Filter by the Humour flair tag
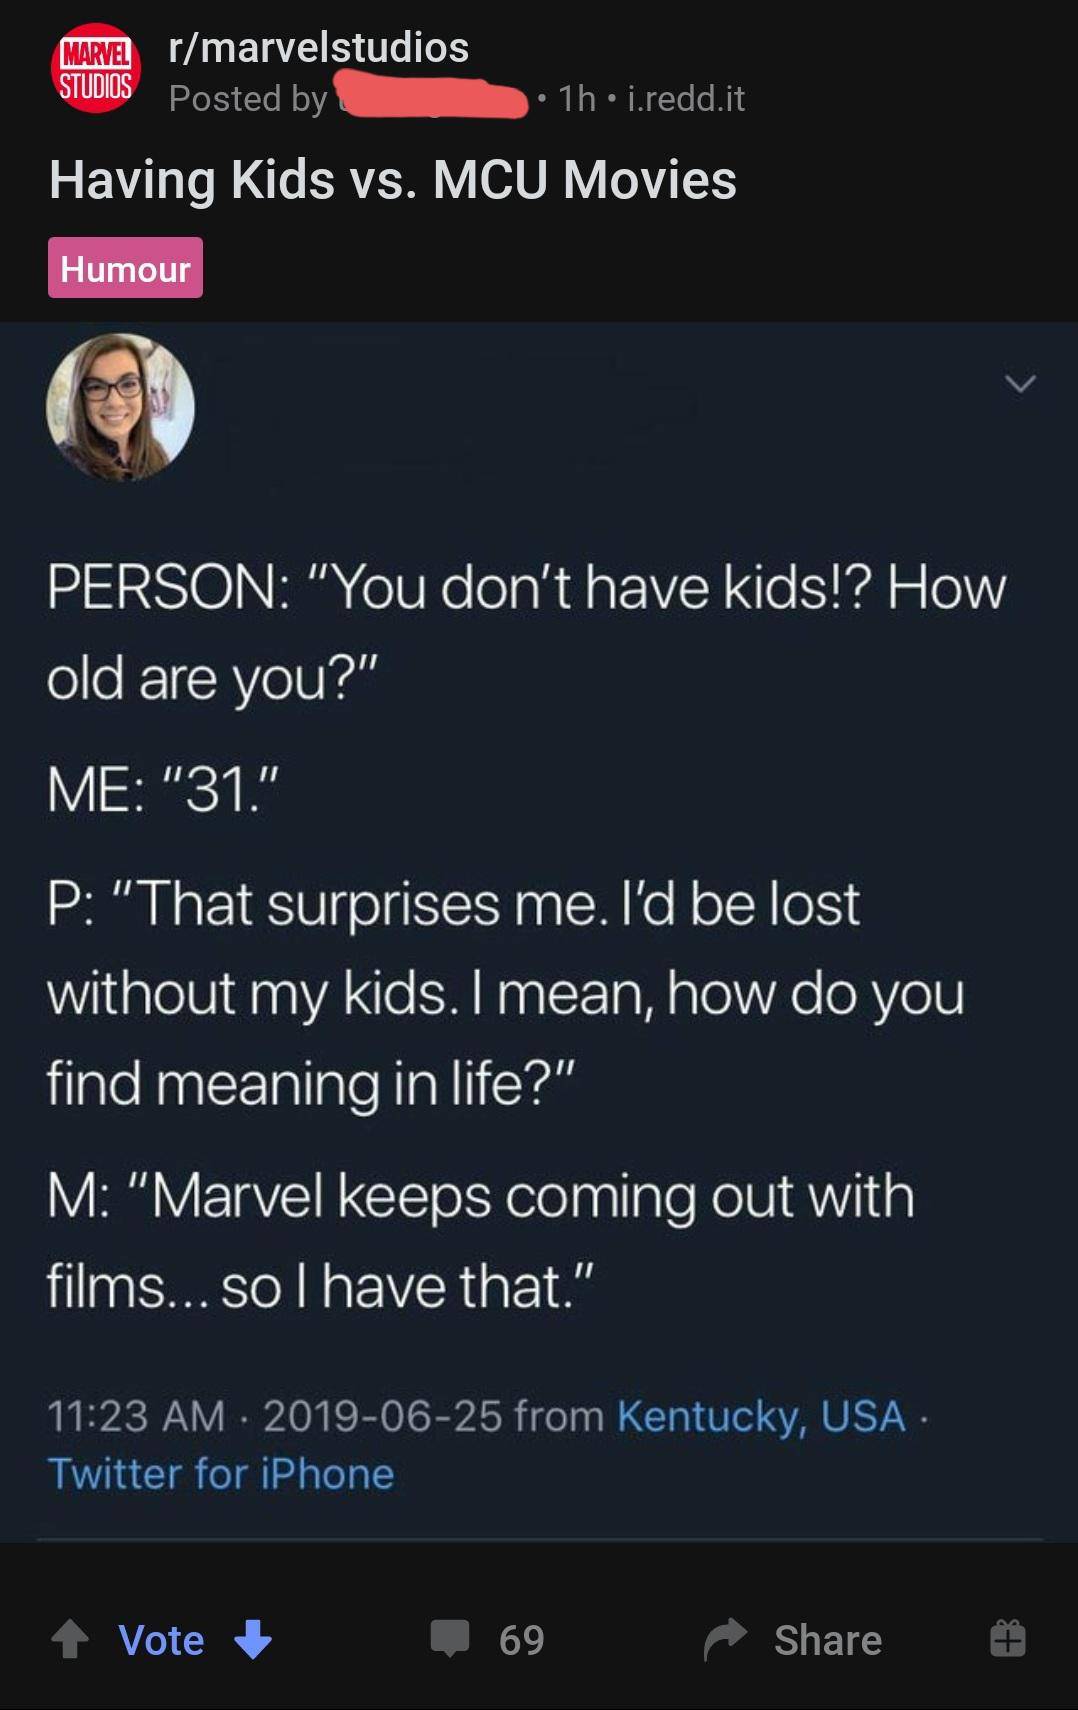Viewport: 1078px width, 1710px height. tap(125, 268)
